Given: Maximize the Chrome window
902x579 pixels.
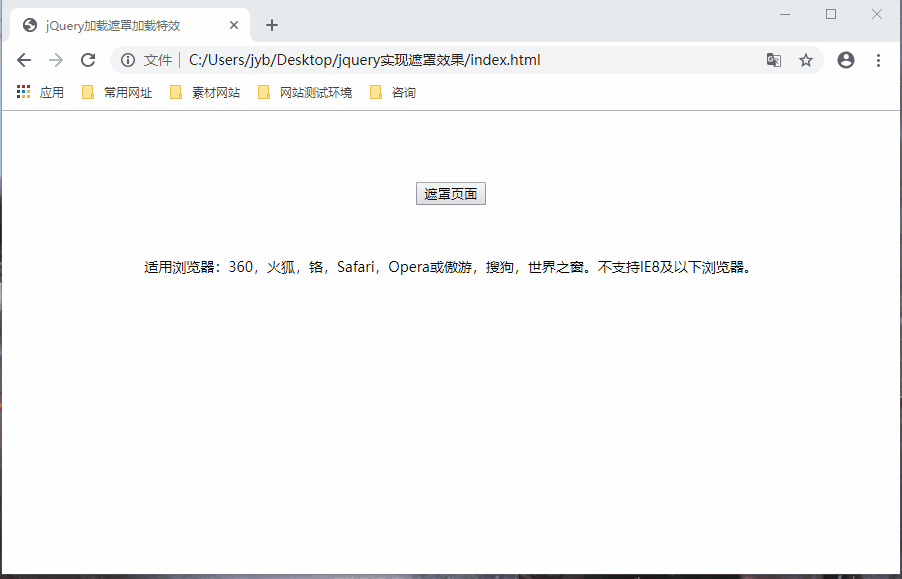Looking at the screenshot, I should (831, 14).
